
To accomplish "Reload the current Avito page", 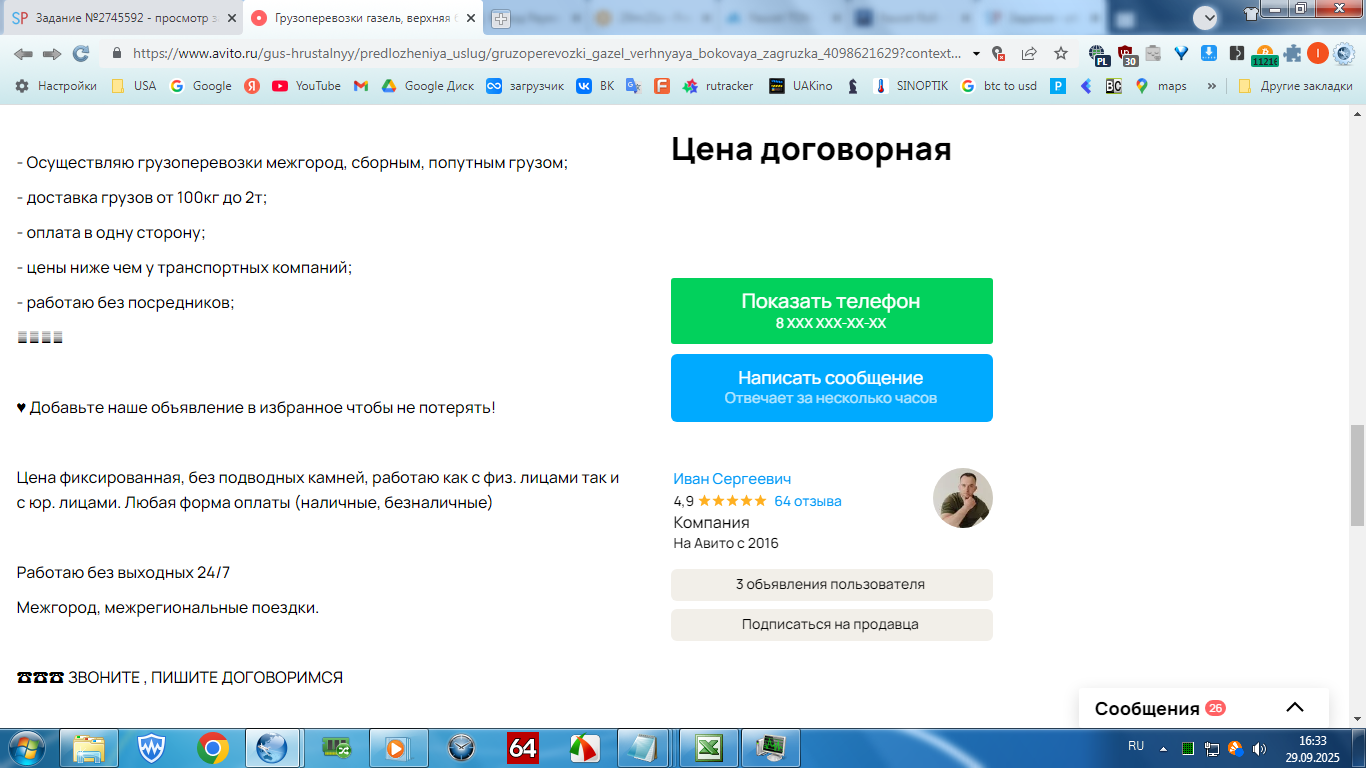I will [81, 54].
